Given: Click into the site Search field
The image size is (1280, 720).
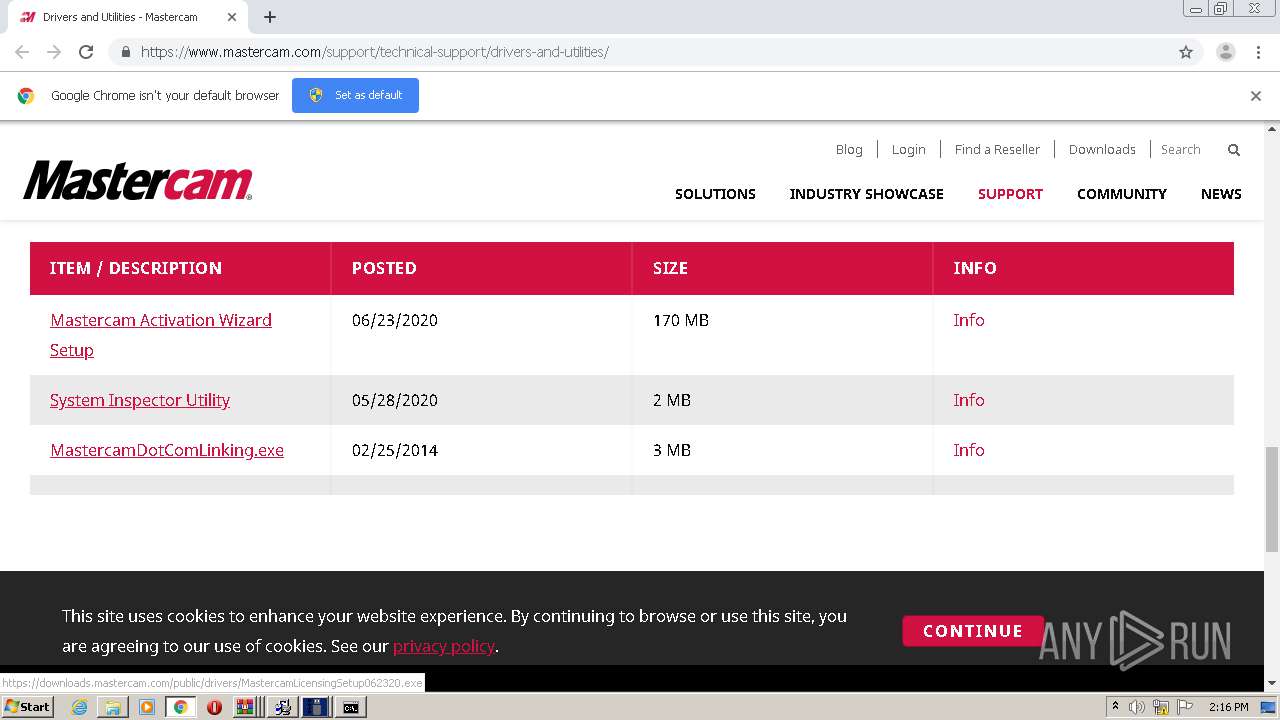Looking at the screenshot, I should point(1186,150).
